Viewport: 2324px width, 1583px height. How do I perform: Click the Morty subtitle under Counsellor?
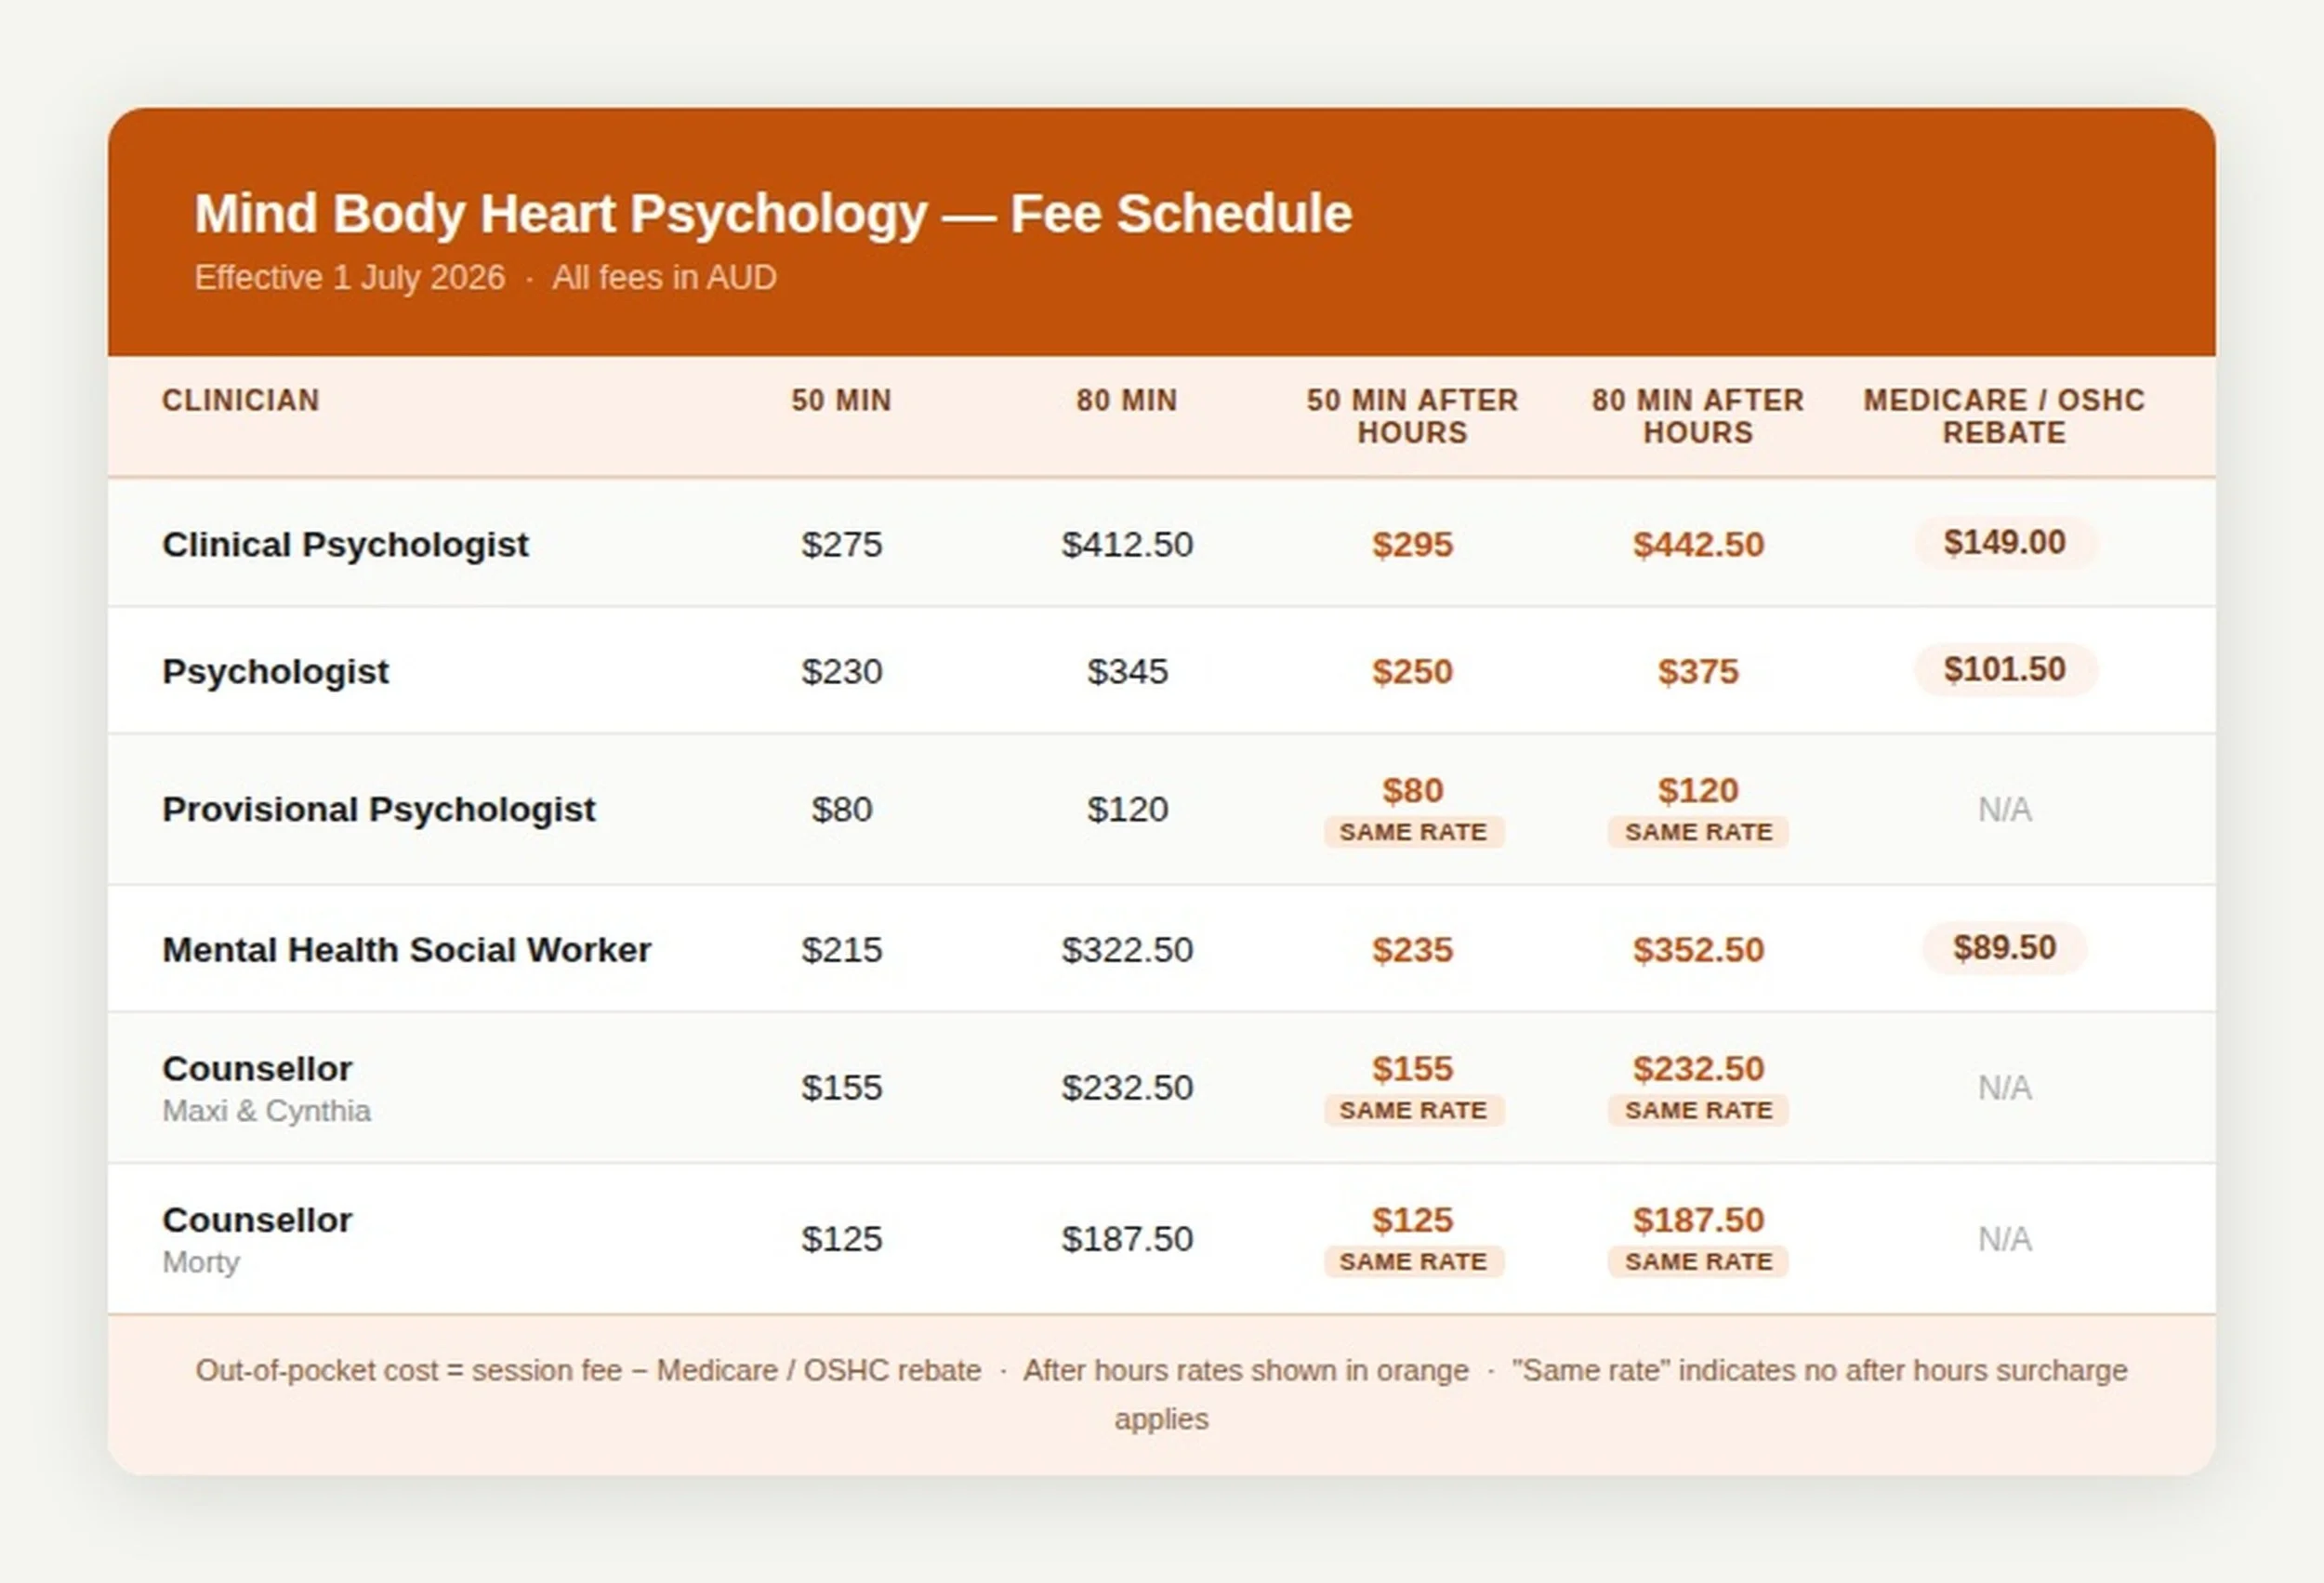pos(201,1262)
